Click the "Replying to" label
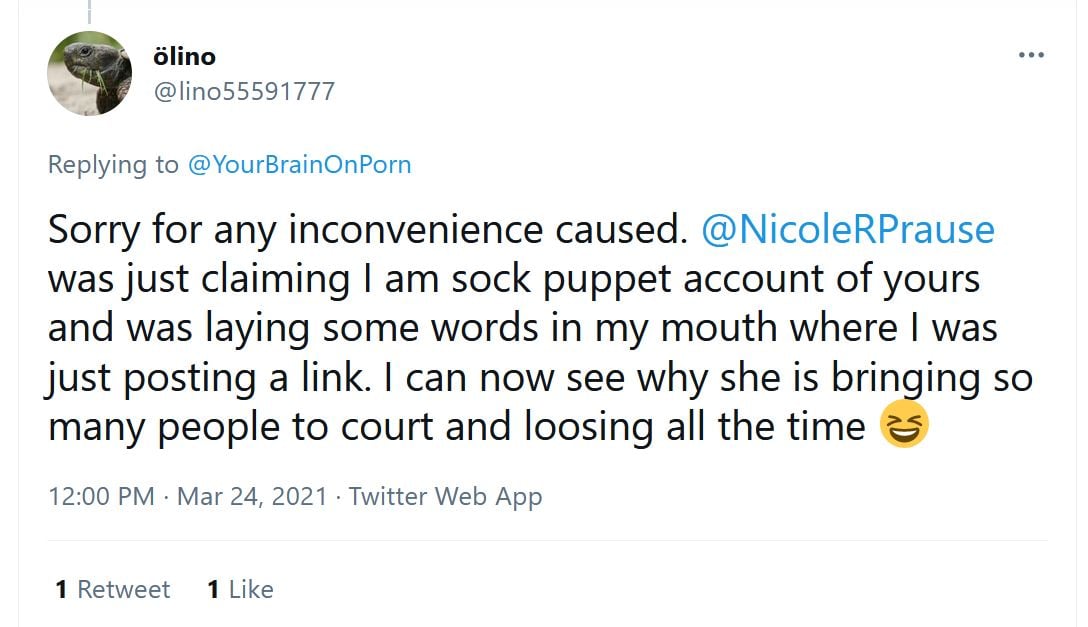The image size is (1088, 627). pyautogui.click(x=113, y=165)
